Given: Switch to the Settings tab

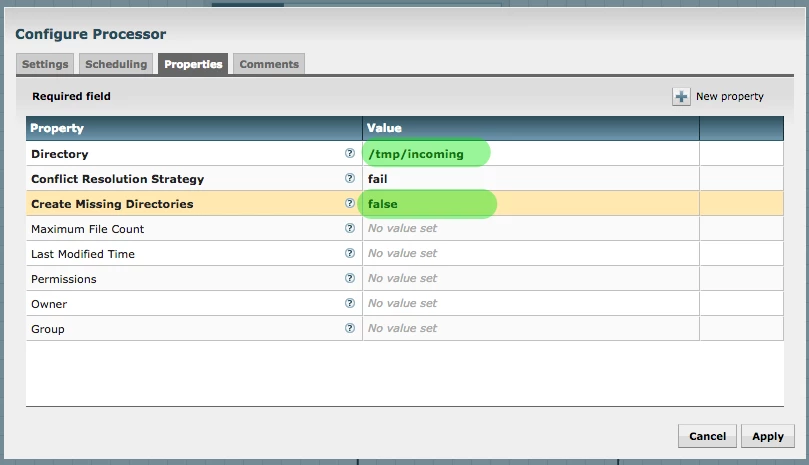Looking at the screenshot, I should [x=45, y=64].
